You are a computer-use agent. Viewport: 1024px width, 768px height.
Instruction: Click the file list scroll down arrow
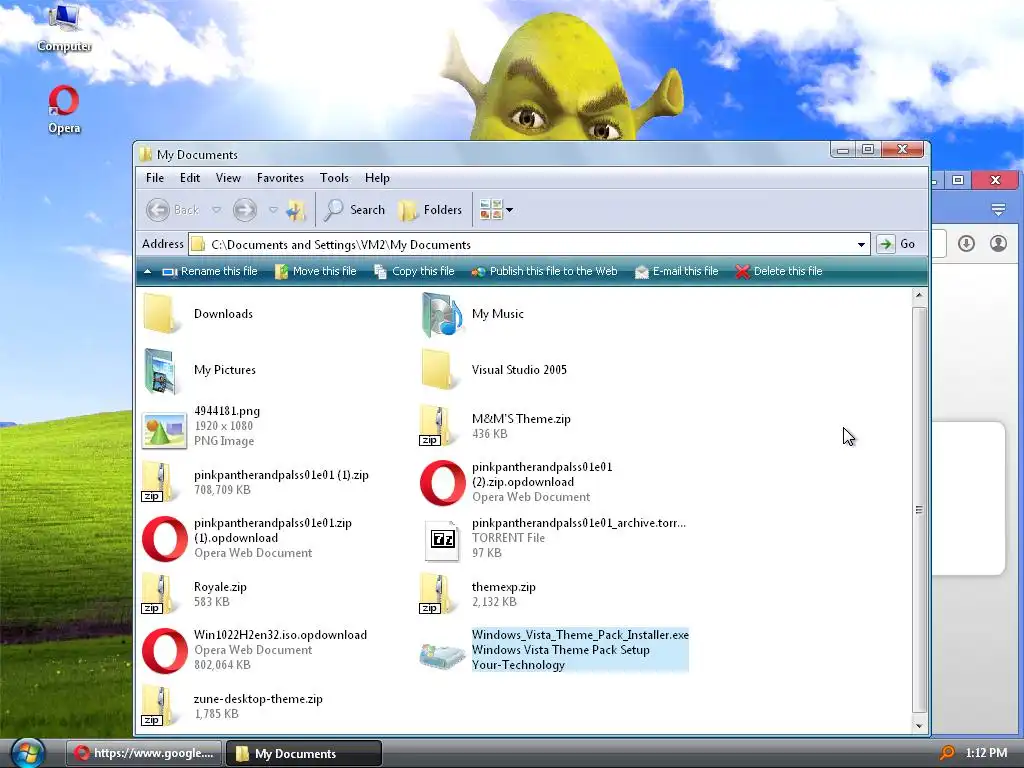pyautogui.click(x=919, y=726)
